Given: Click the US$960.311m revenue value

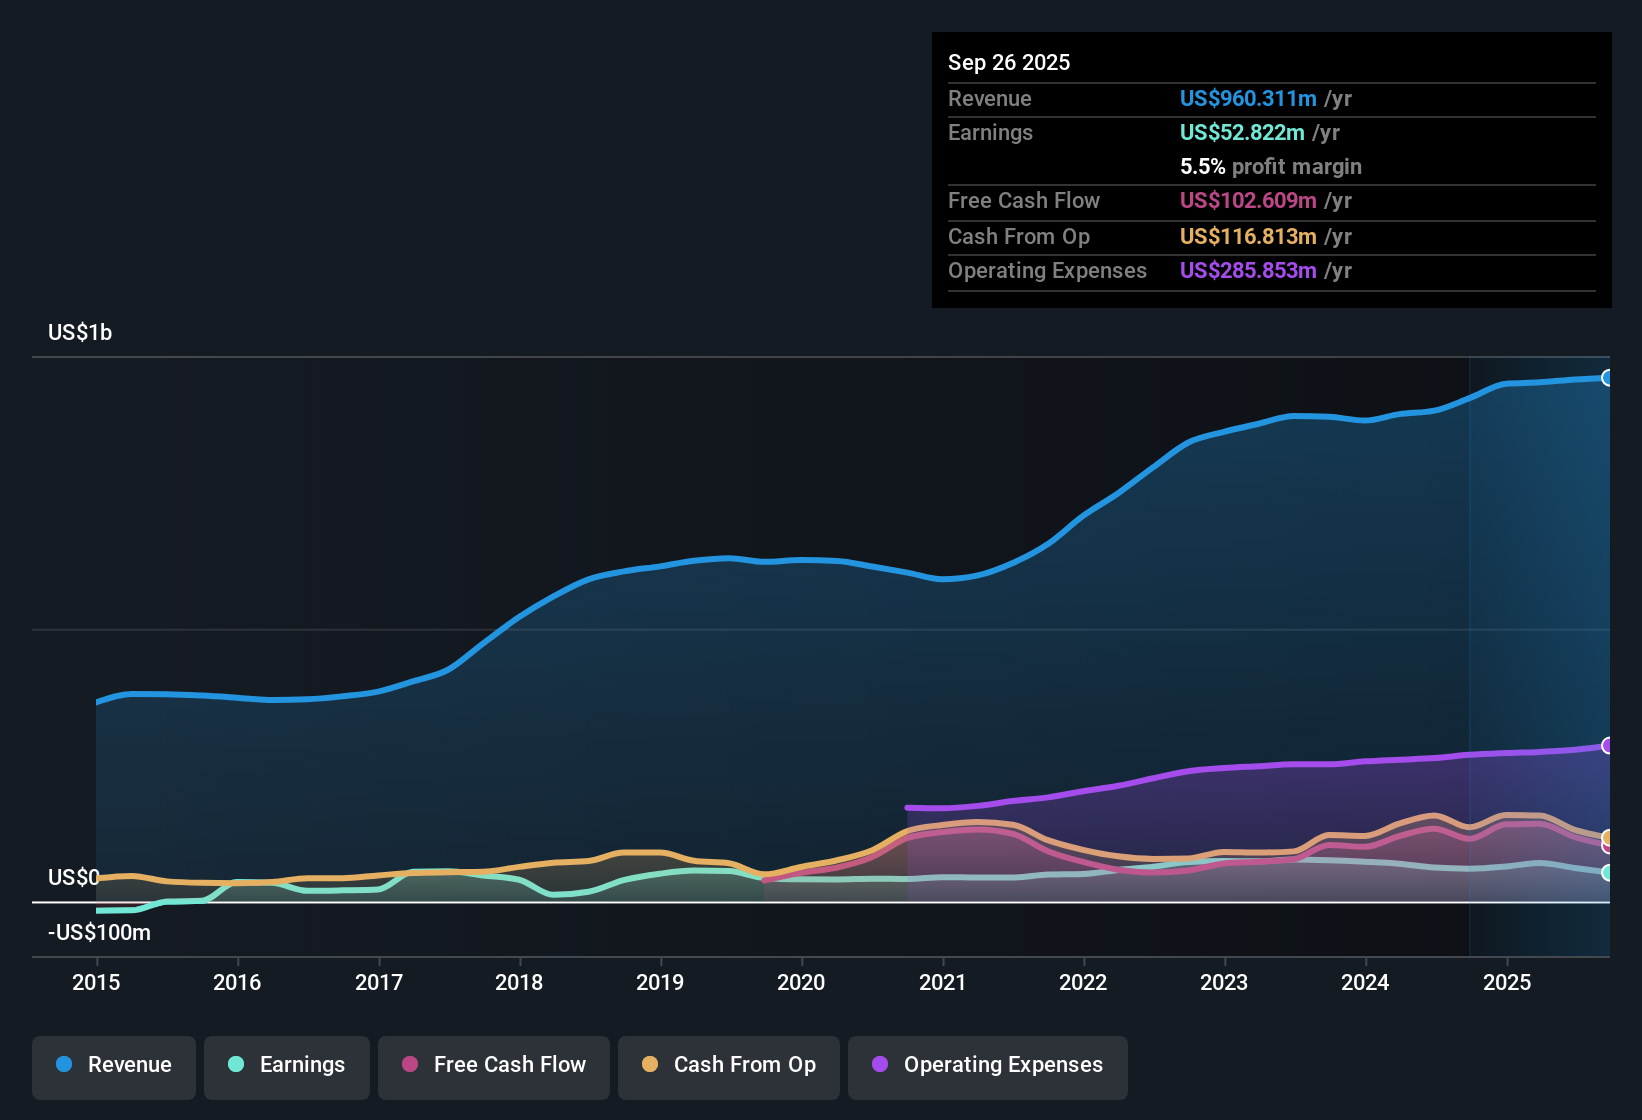Looking at the screenshot, I should tap(1248, 98).
